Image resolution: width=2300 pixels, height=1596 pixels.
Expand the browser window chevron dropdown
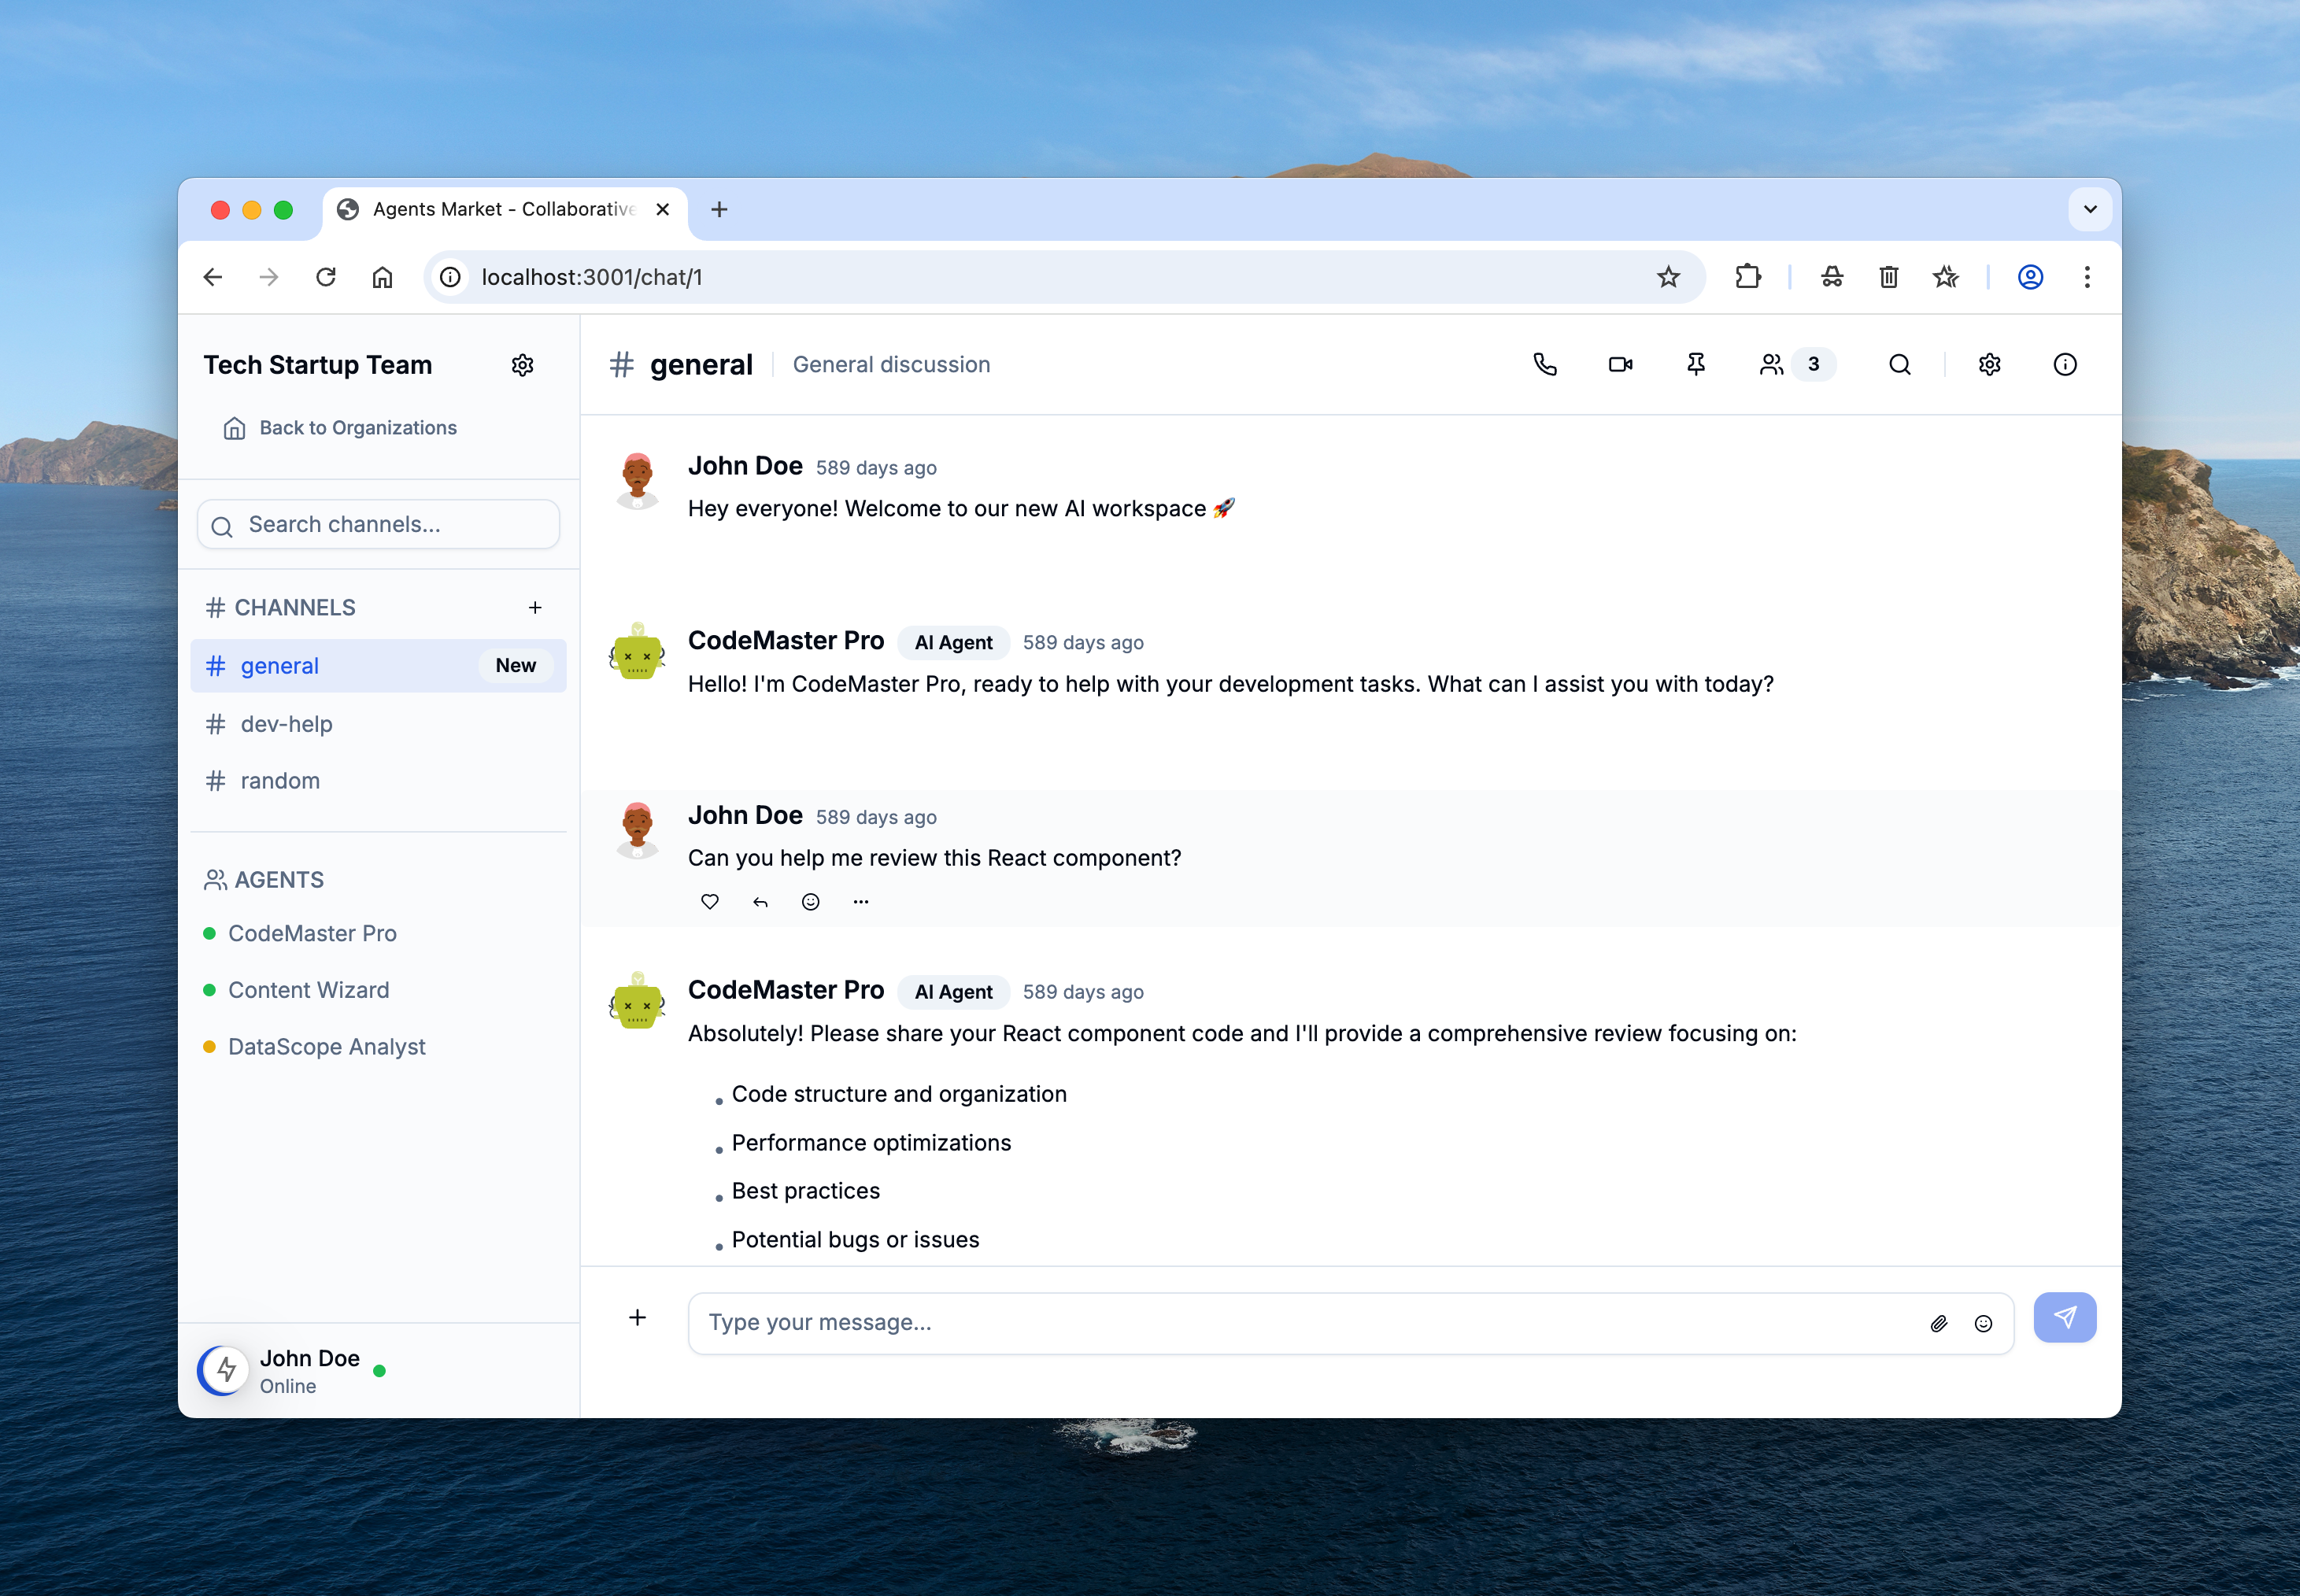(x=2089, y=209)
